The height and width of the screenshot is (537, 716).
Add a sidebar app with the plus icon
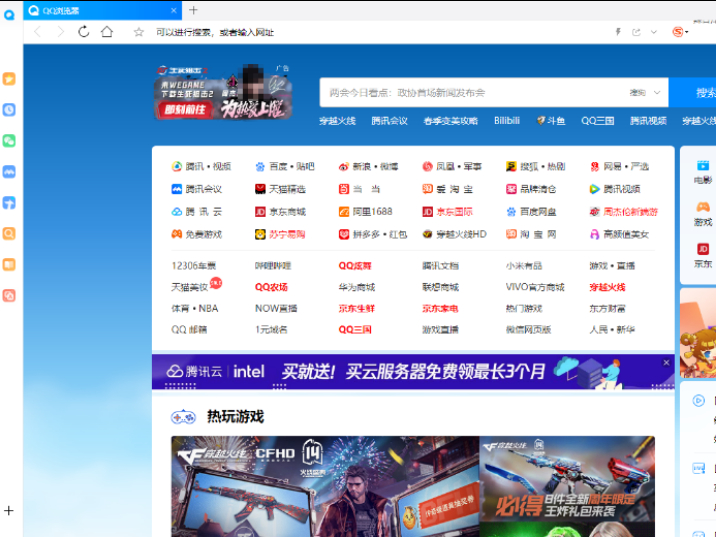click(x=9, y=511)
